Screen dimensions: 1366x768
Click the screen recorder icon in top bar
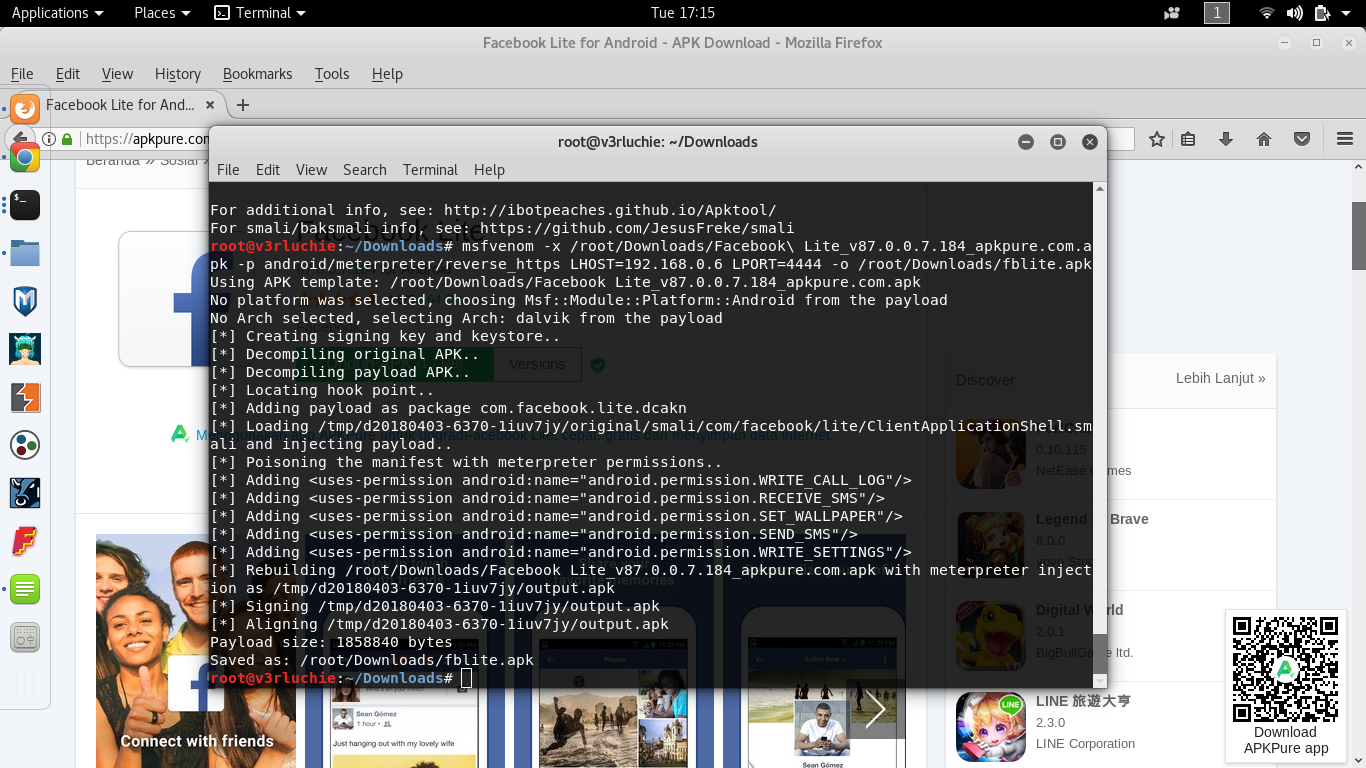1173,13
